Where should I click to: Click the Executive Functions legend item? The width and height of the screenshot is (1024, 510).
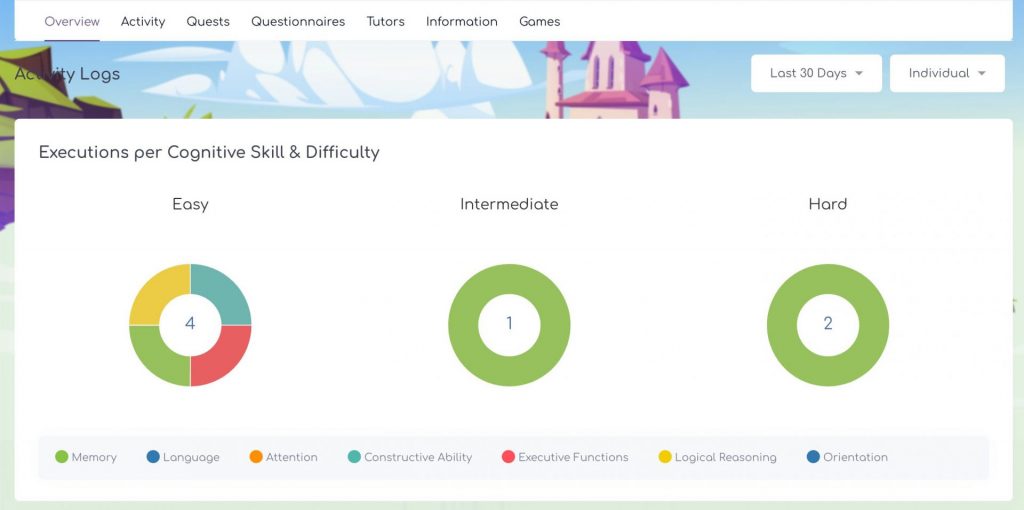[565, 457]
